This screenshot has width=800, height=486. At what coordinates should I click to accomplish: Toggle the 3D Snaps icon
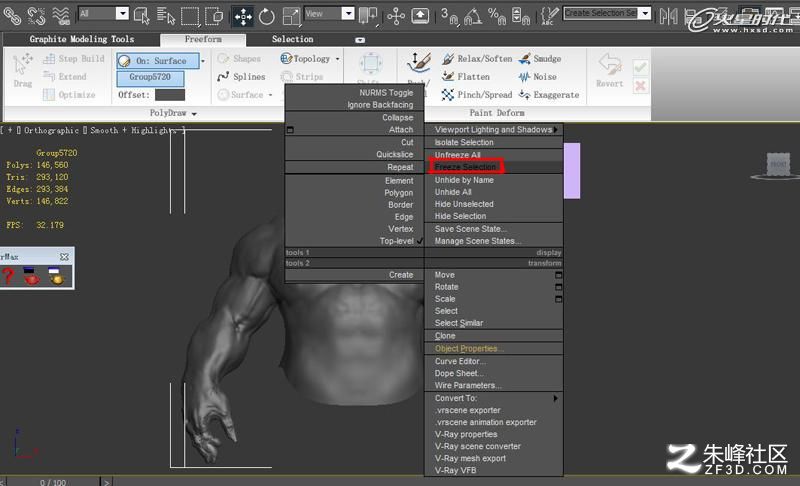pos(449,16)
